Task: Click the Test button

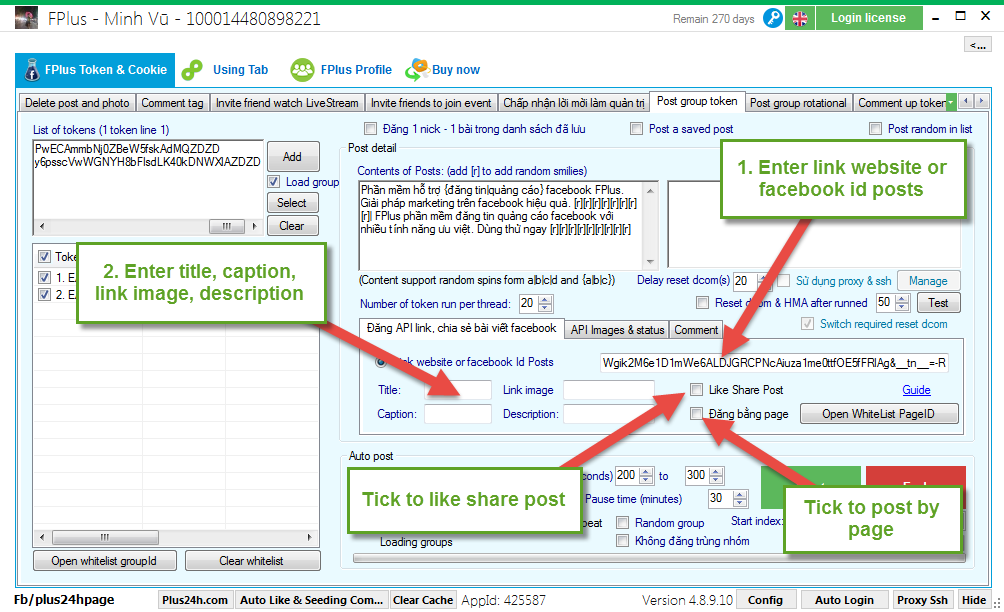Action: 938,303
